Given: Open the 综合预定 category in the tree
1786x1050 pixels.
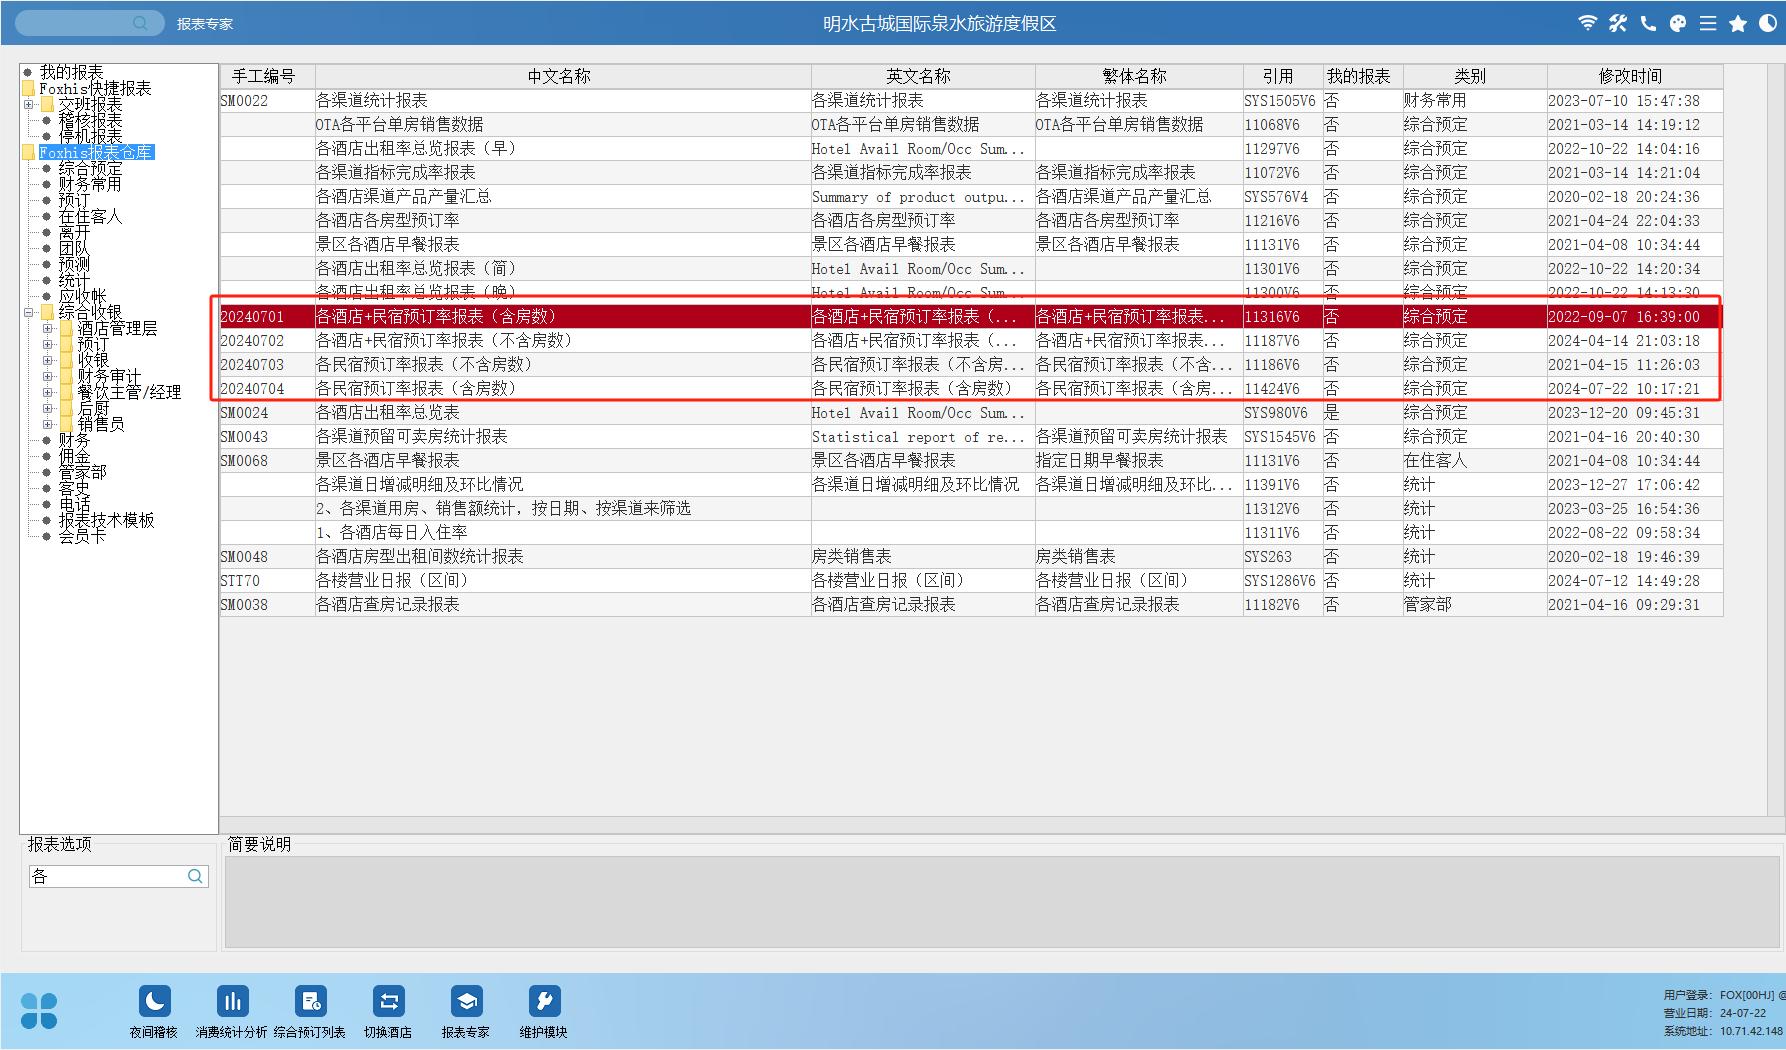Looking at the screenshot, I should (90, 168).
